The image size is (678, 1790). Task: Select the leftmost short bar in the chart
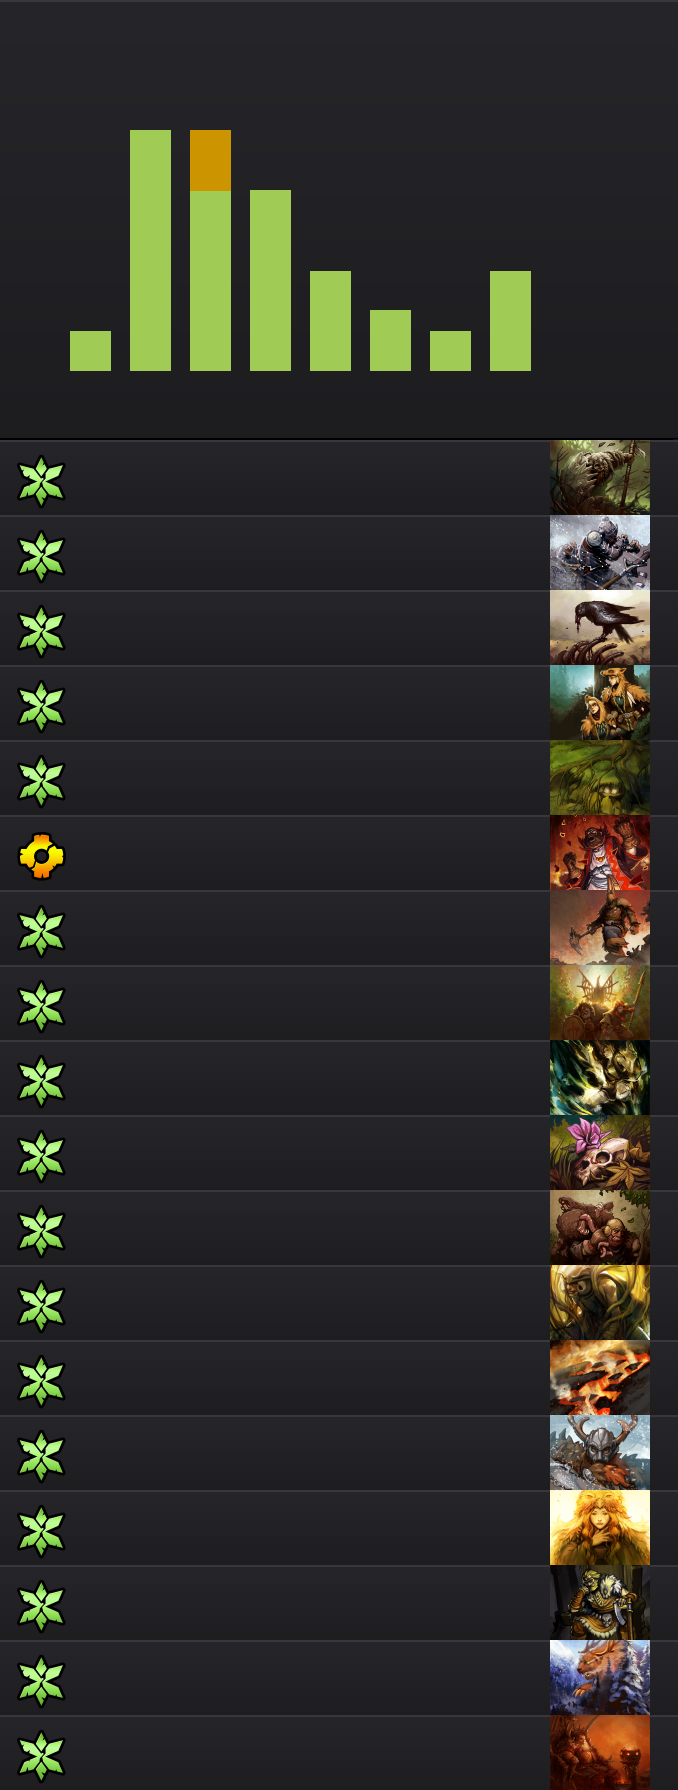[90, 351]
